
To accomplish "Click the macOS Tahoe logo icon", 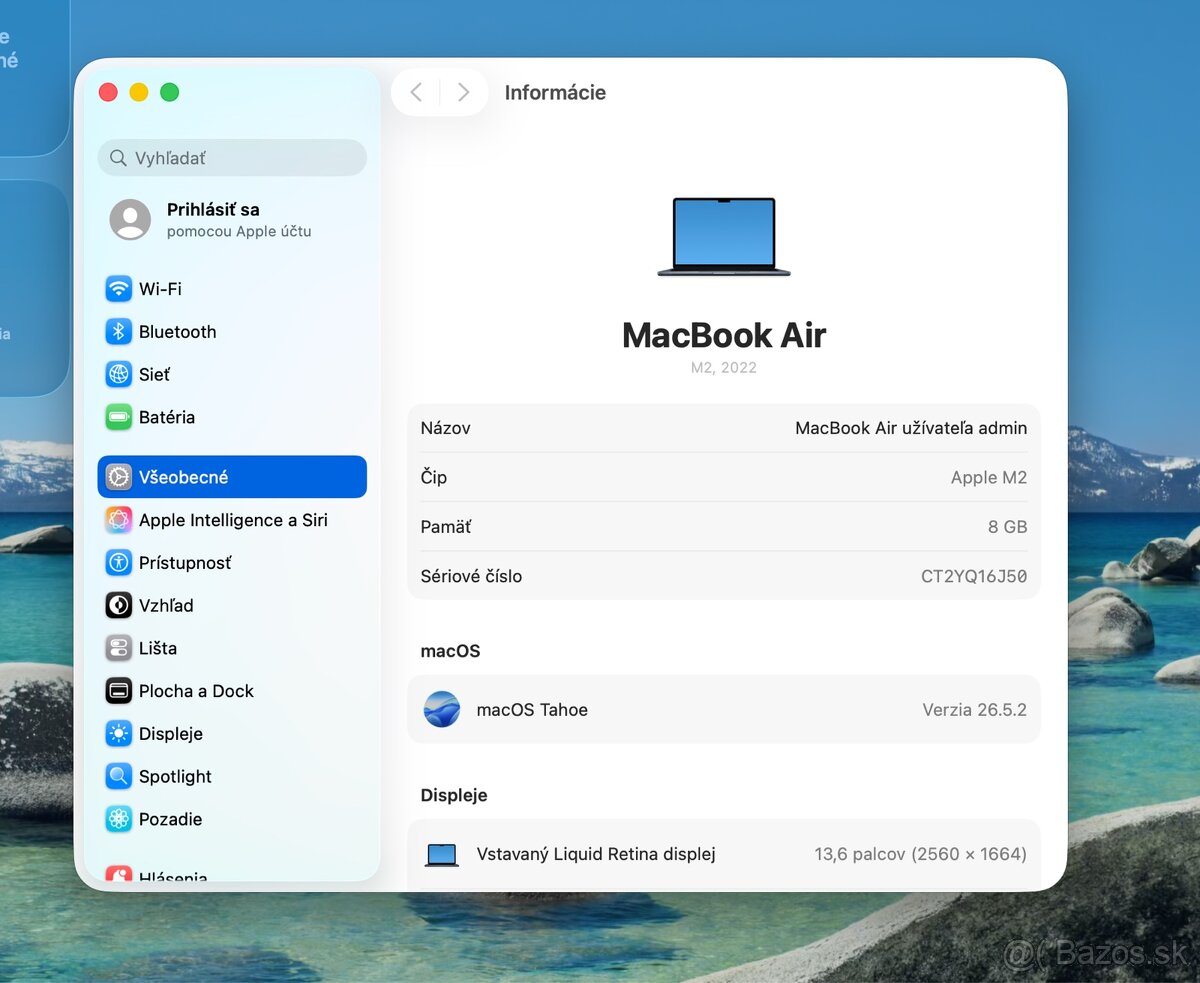I will tap(442, 709).
